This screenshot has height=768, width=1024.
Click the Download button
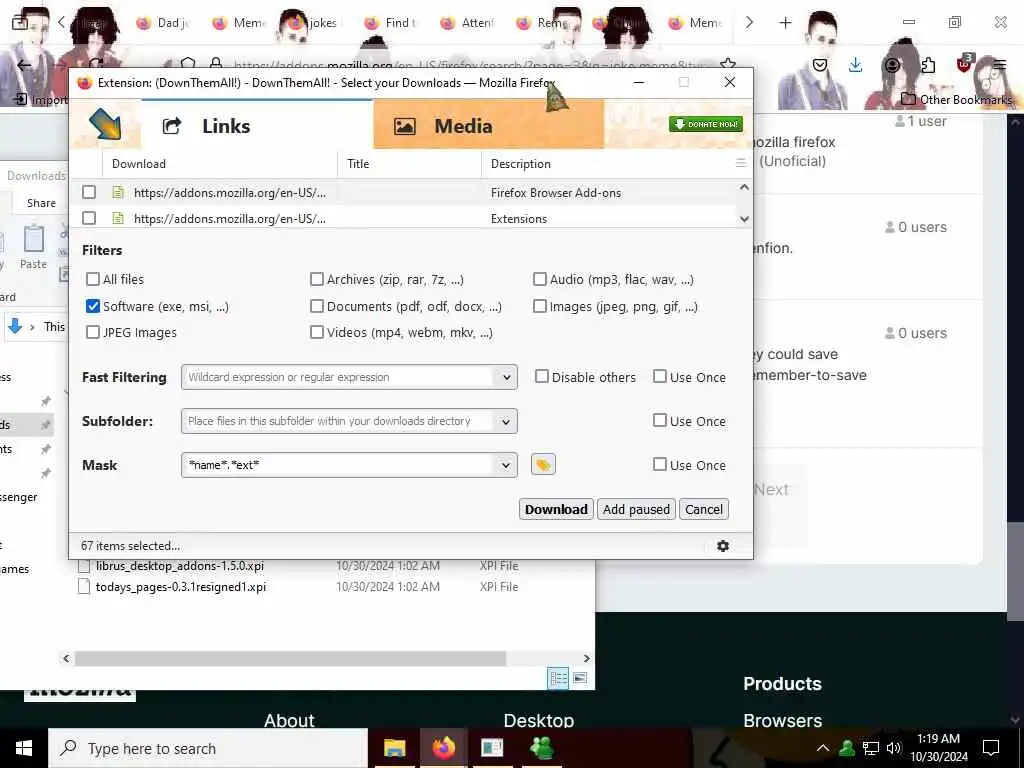pos(556,509)
